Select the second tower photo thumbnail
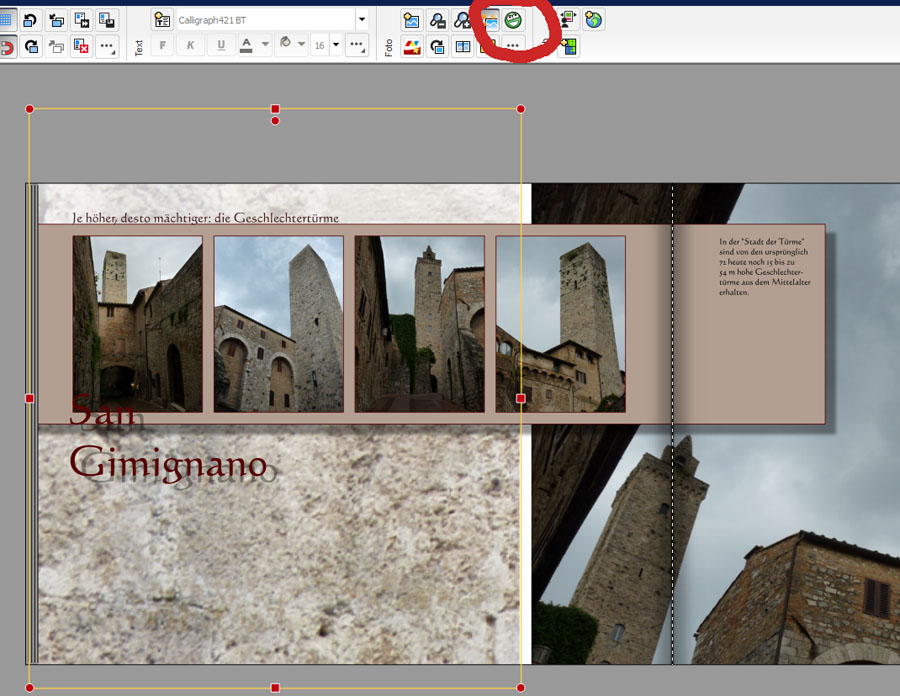This screenshot has height=696, width=900. [279, 323]
